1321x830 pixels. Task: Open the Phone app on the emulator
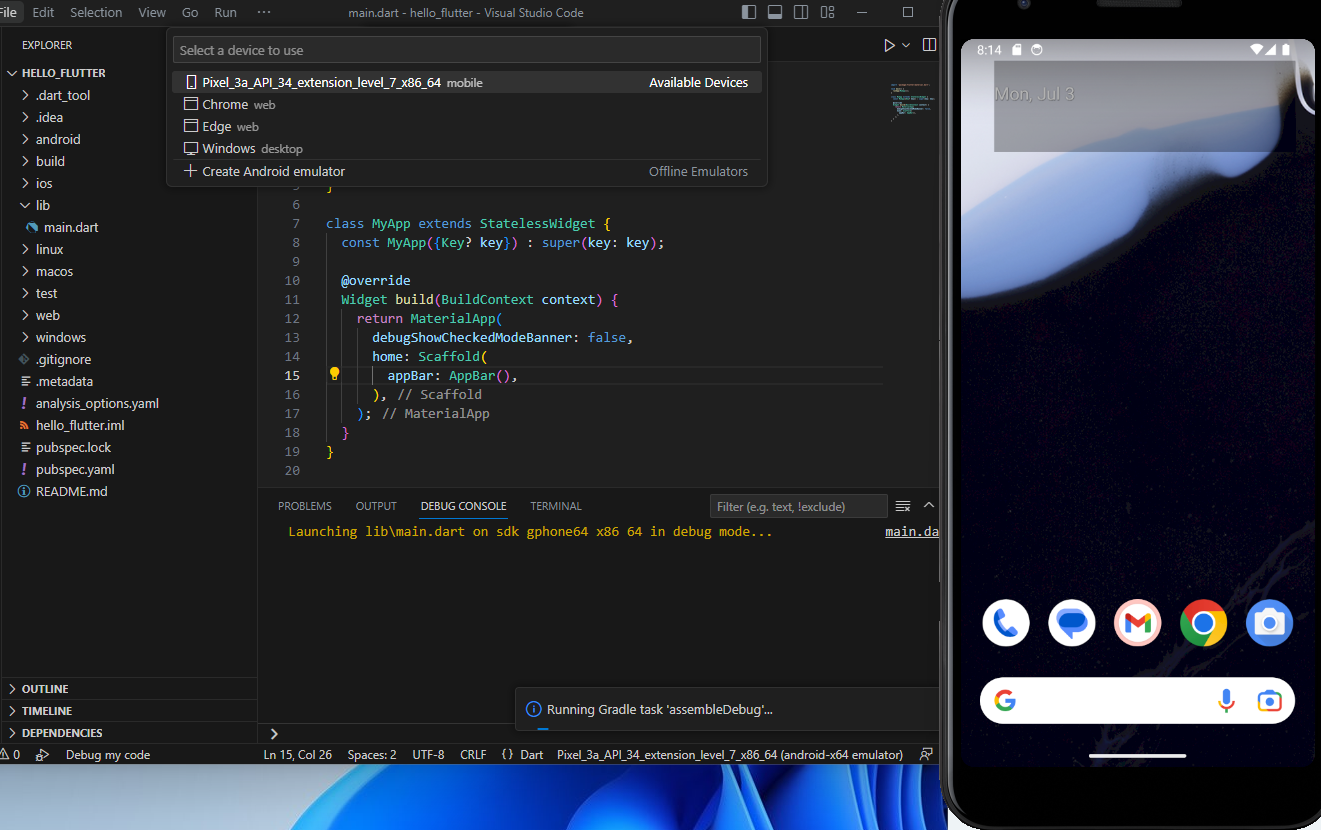coord(1006,623)
